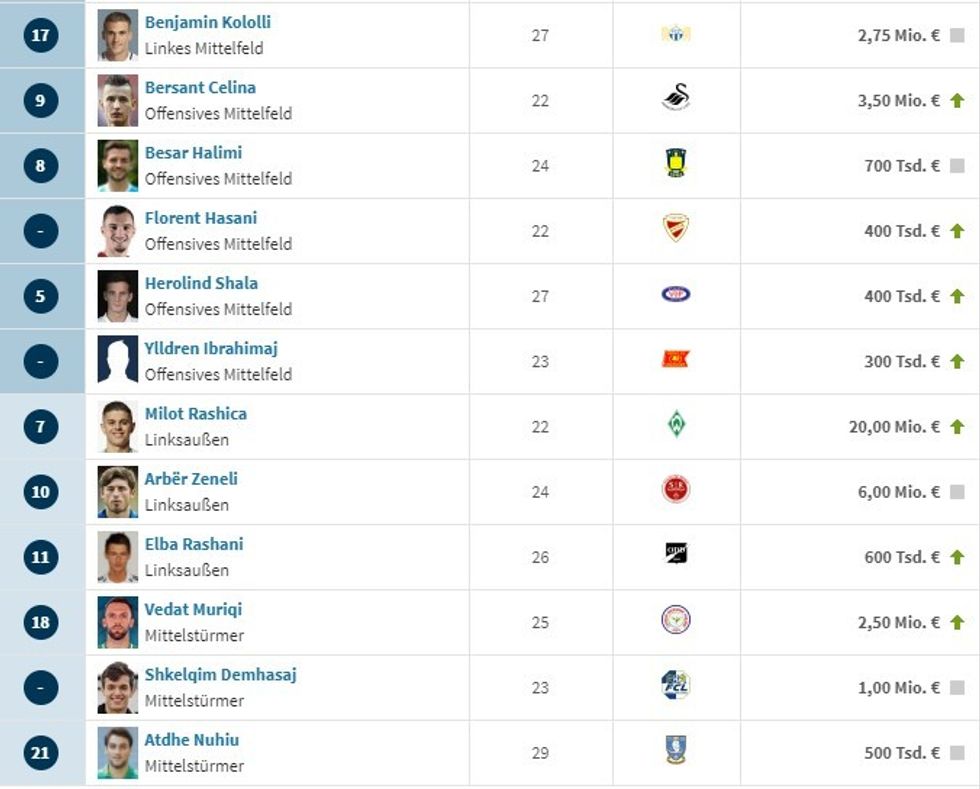Viewport: 980px width, 789px height.
Task: Click the placeholder silhouette for Ylldren Ibrahimaj
Action: click(x=118, y=361)
